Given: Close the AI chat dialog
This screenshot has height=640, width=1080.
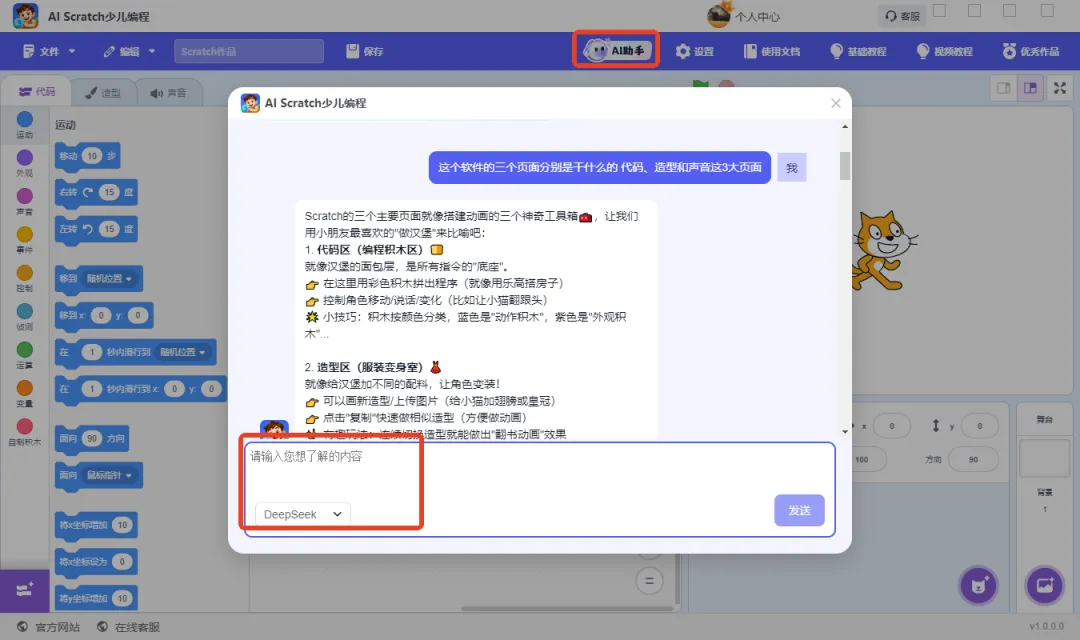Looking at the screenshot, I should click(835, 103).
